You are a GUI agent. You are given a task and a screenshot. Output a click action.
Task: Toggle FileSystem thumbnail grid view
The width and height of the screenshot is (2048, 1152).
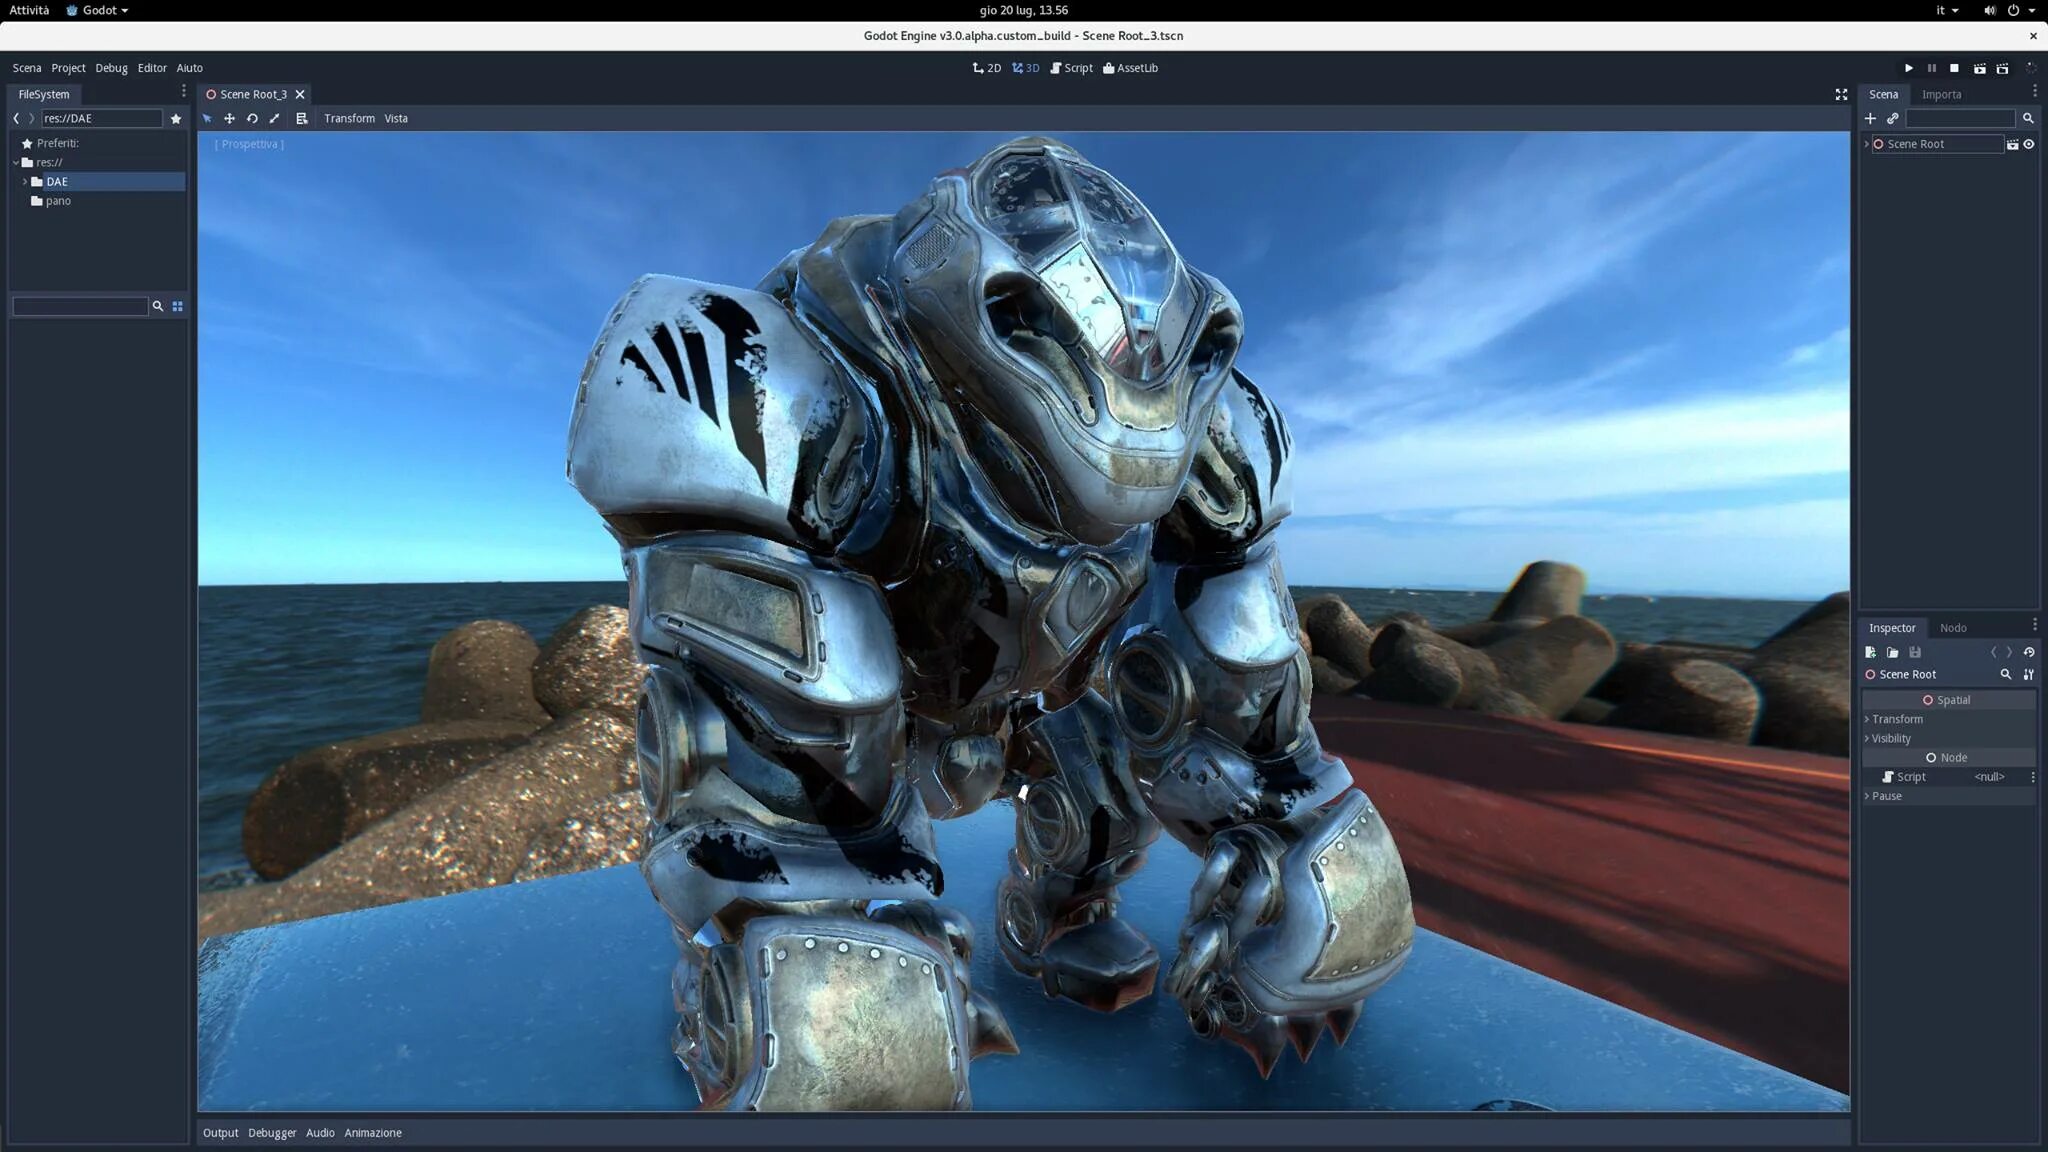(x=178, y=306)
